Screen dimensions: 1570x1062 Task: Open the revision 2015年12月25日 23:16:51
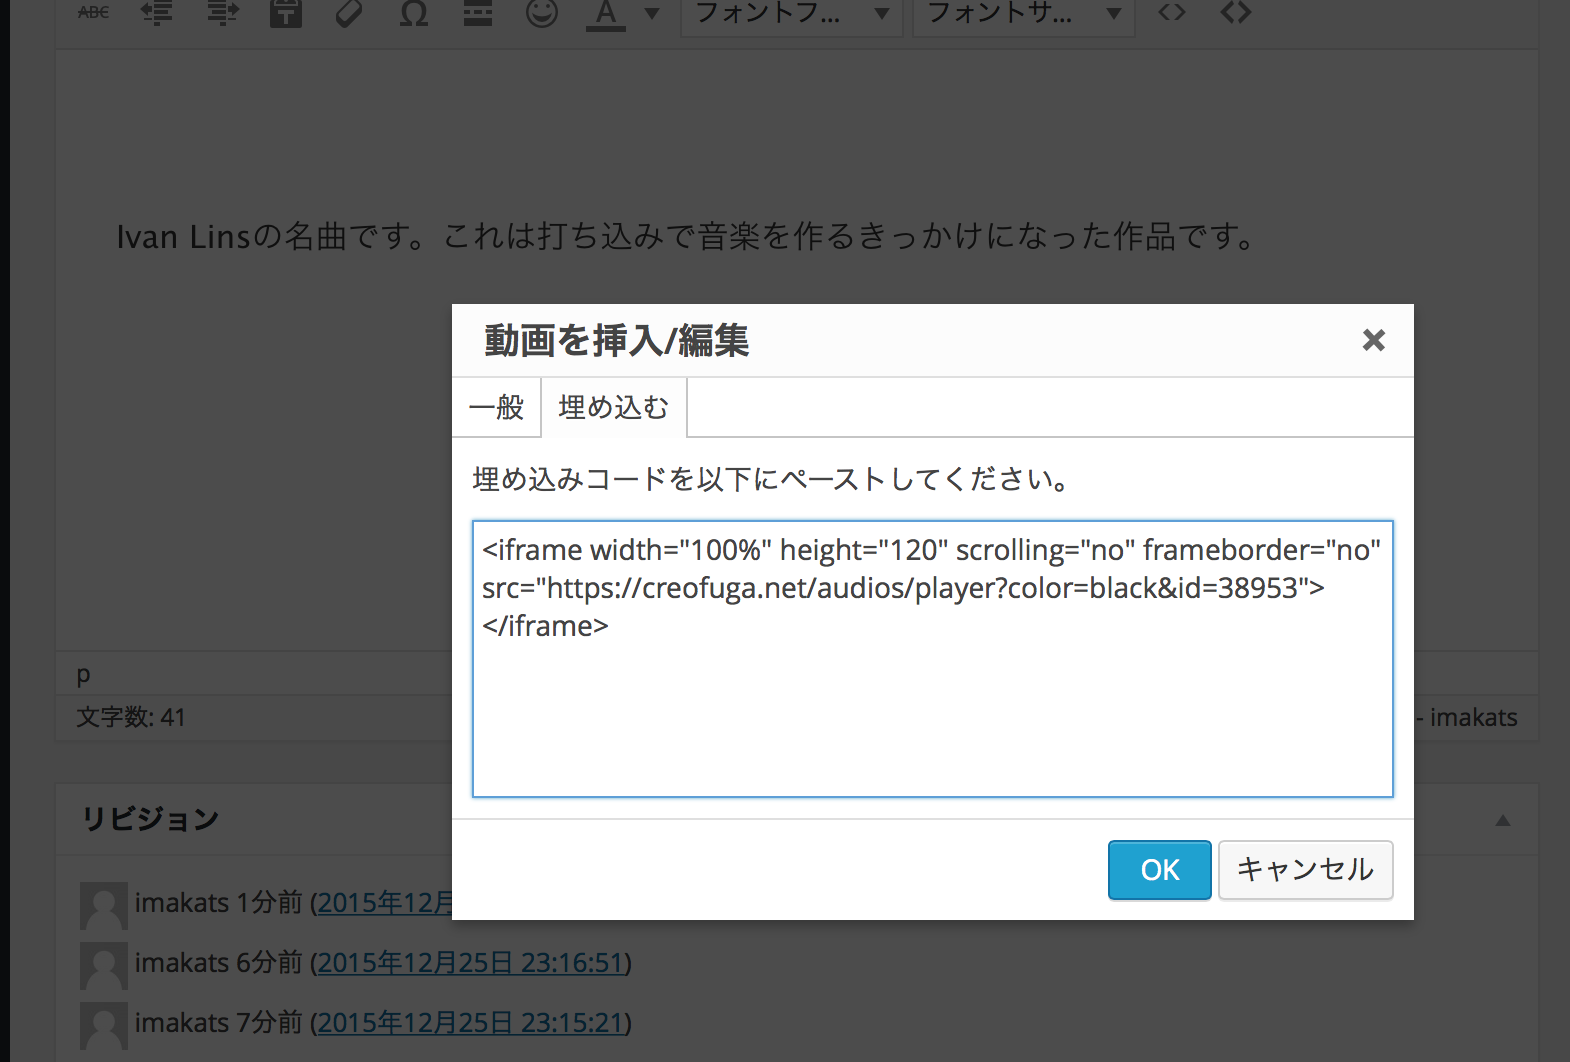pos(471,963)
